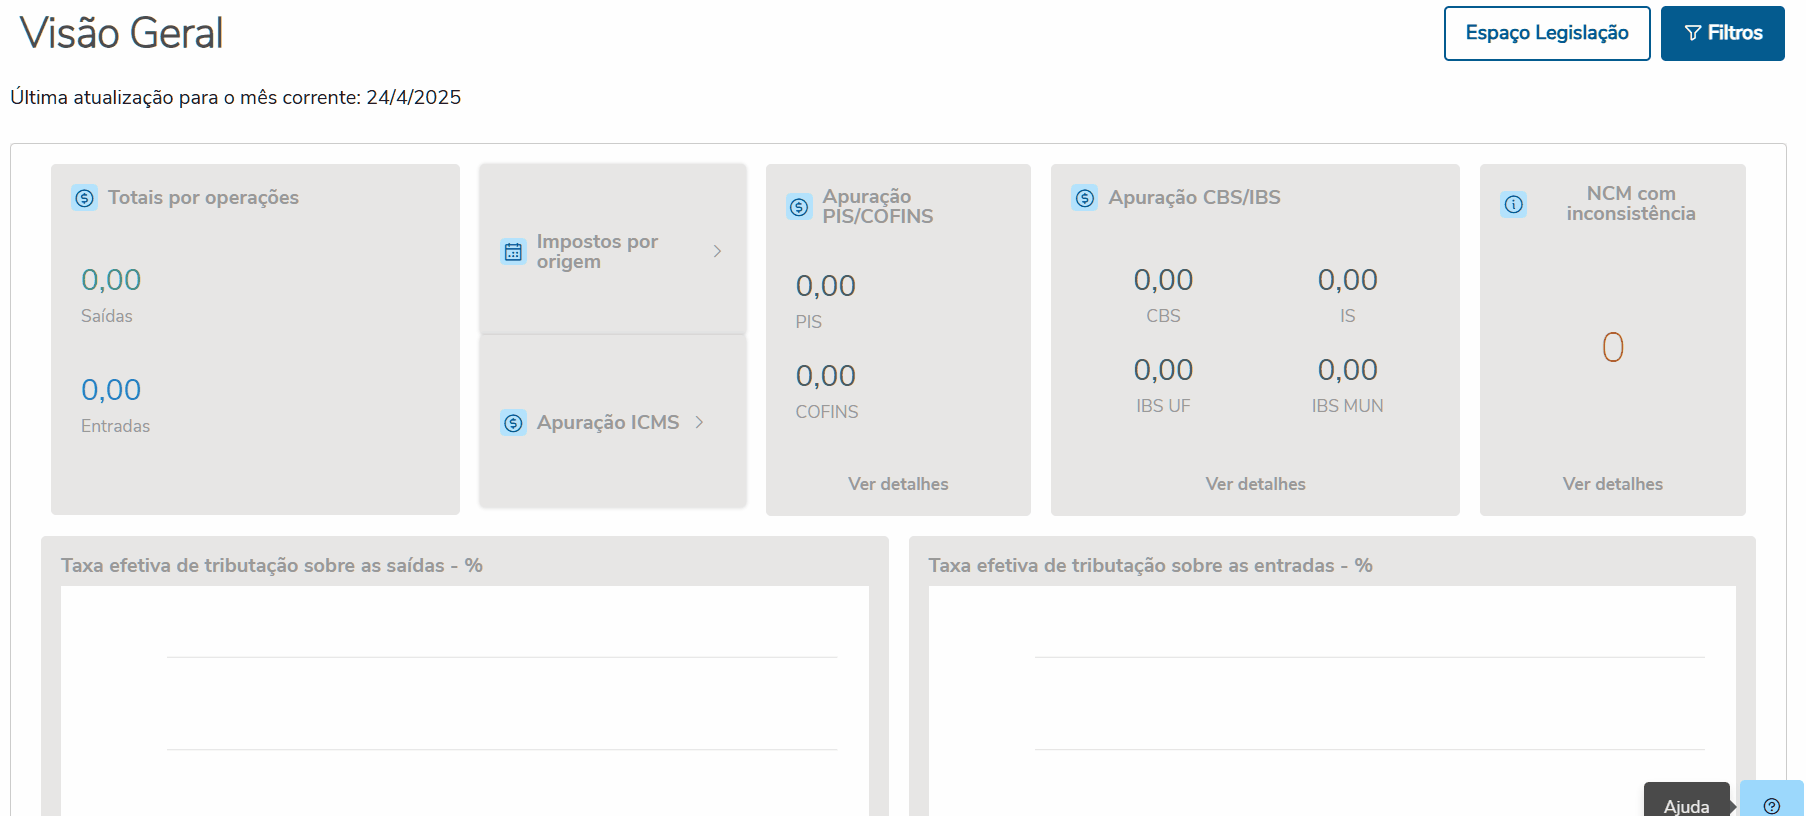Screen dimensions: 1806x816
Task: Click the Entradas total value 0,00
Action: pos(111,390)
